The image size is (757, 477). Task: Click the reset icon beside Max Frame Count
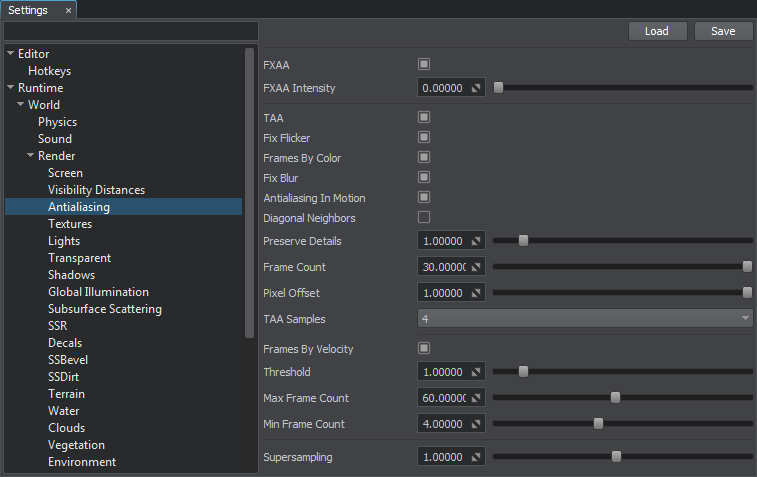[476, 398]
